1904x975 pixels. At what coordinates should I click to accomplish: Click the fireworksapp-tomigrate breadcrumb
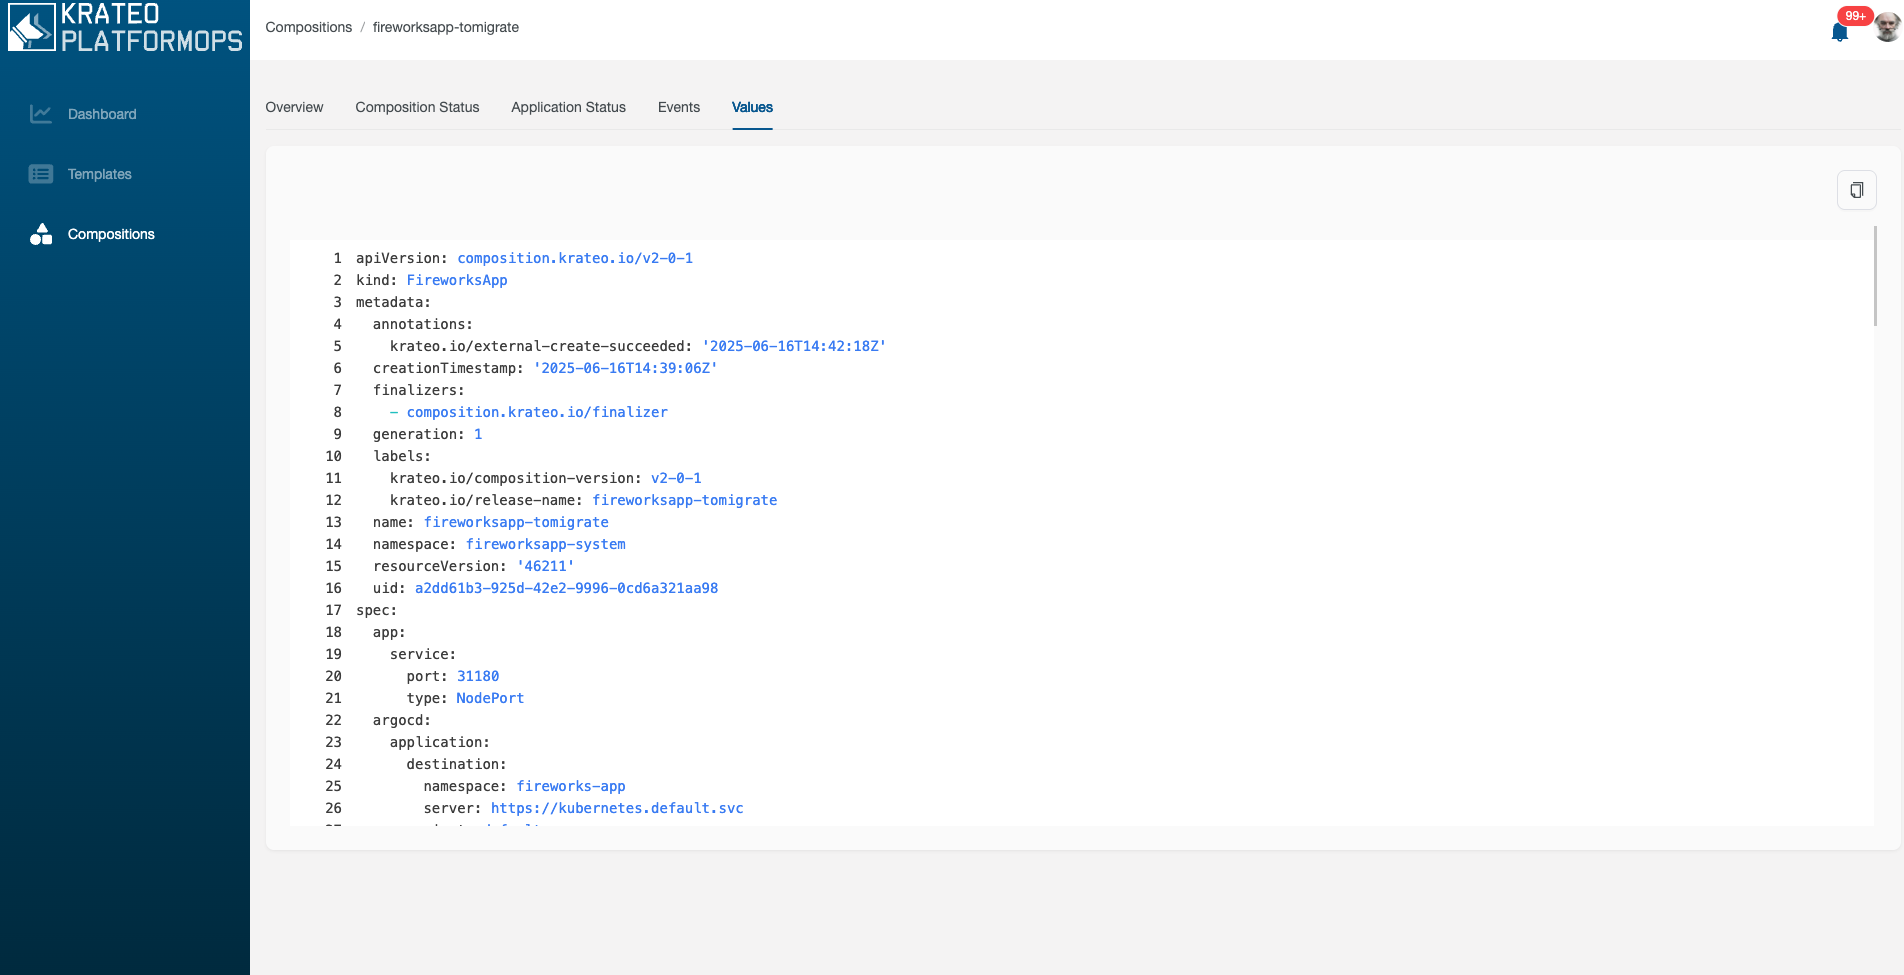446,27
